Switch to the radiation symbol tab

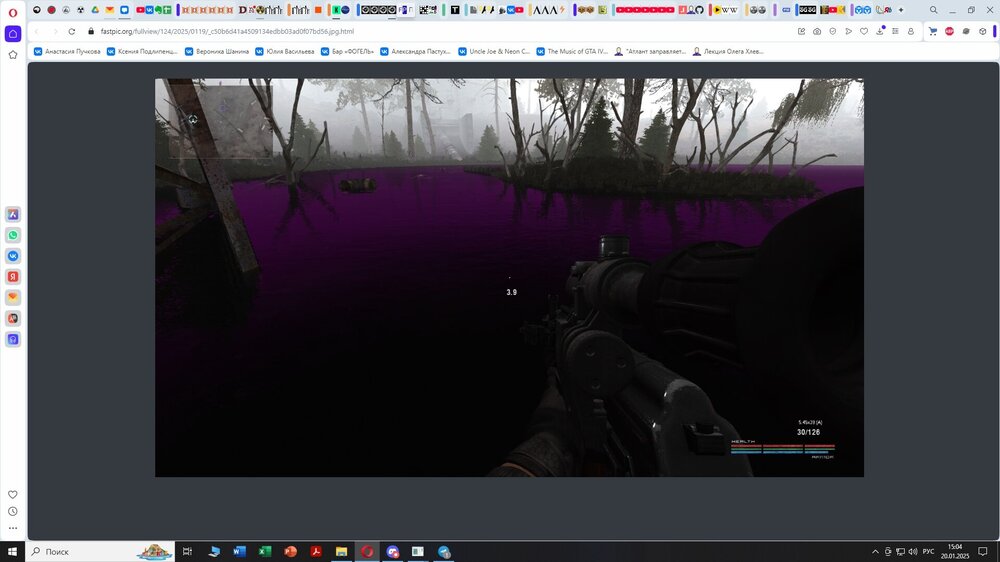80,10
